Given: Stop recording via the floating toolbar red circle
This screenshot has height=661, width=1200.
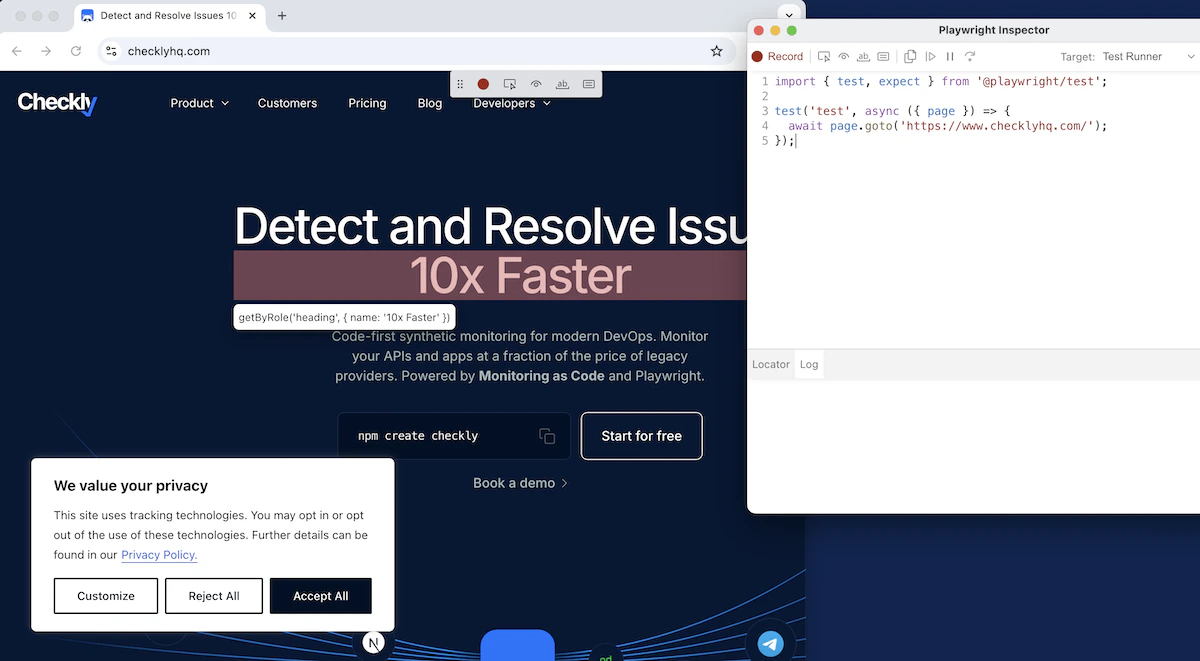Looking at the screenshot, I should (x=483, y=84).
